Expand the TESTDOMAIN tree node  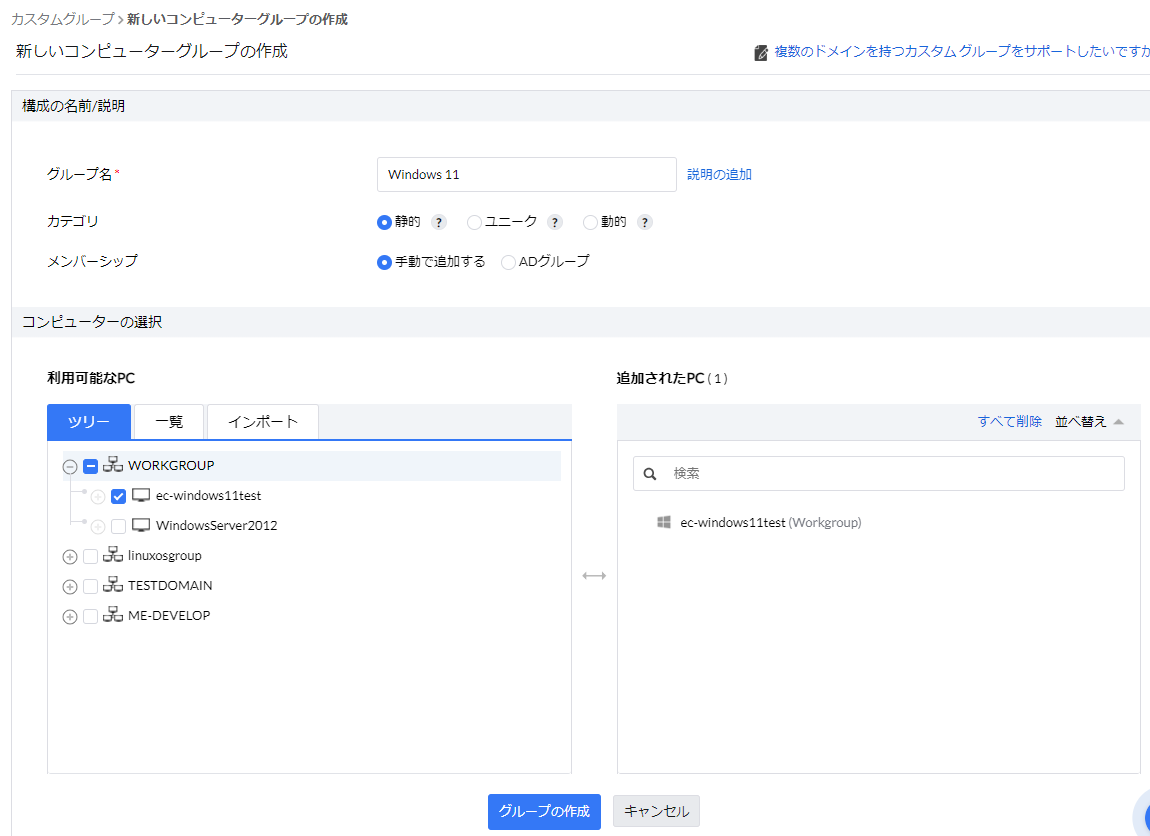(70, 587)
